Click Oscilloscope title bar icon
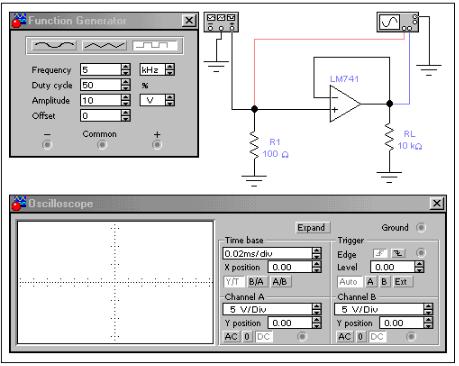Screen dimensions: 459x366 tap(19, 203)
